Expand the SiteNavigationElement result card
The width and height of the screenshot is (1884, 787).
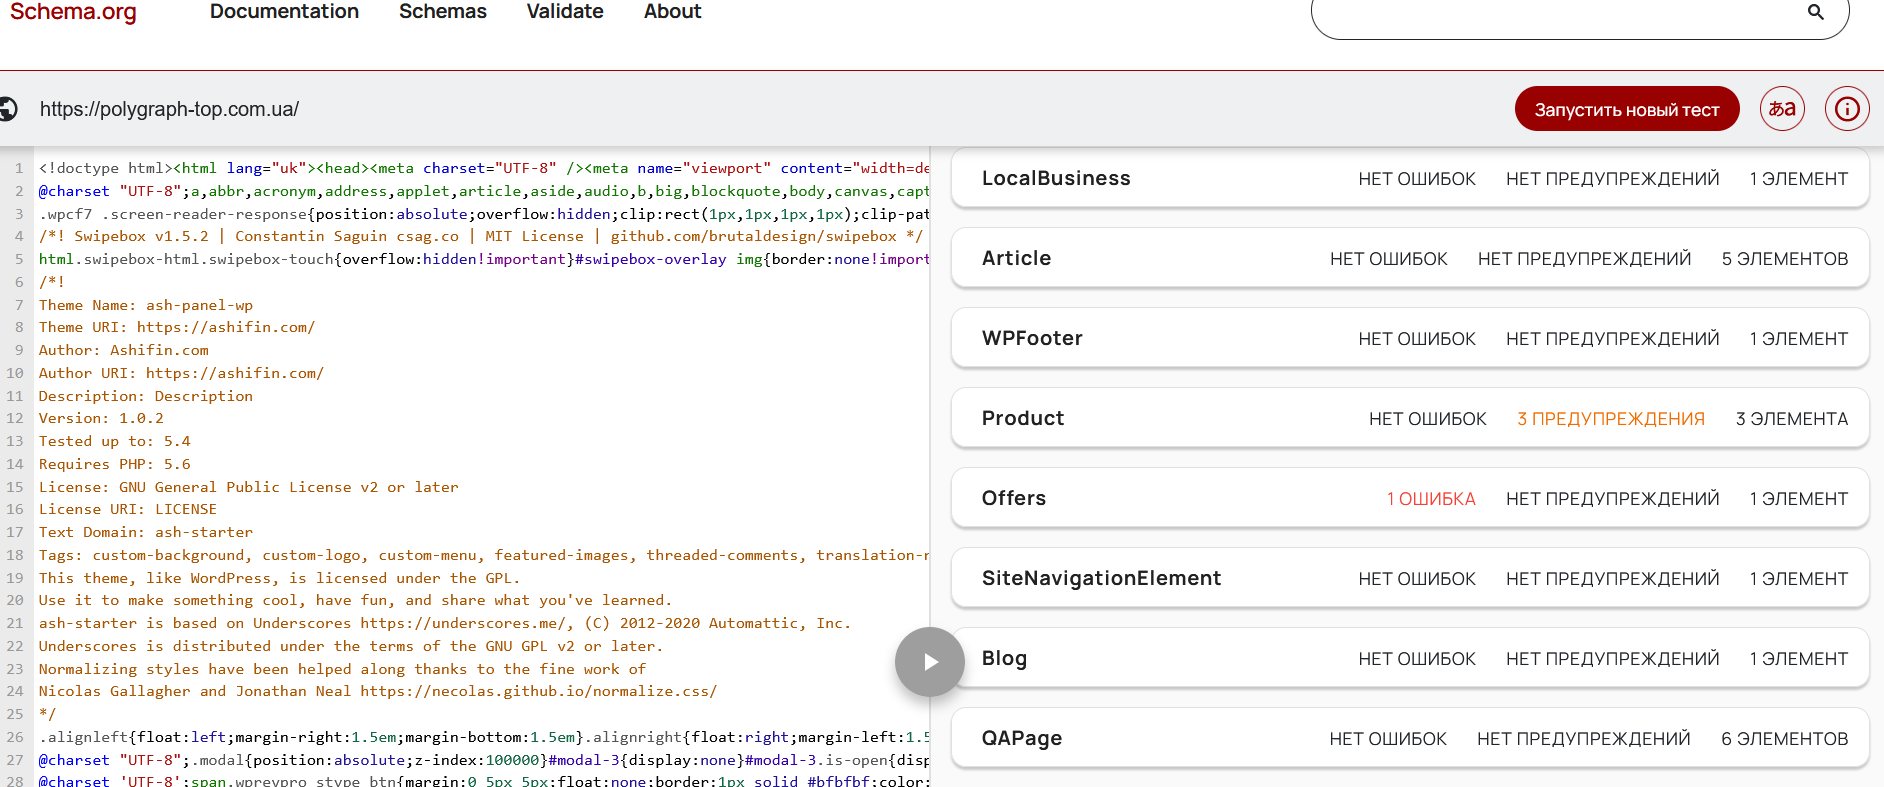click(1410, 578)
